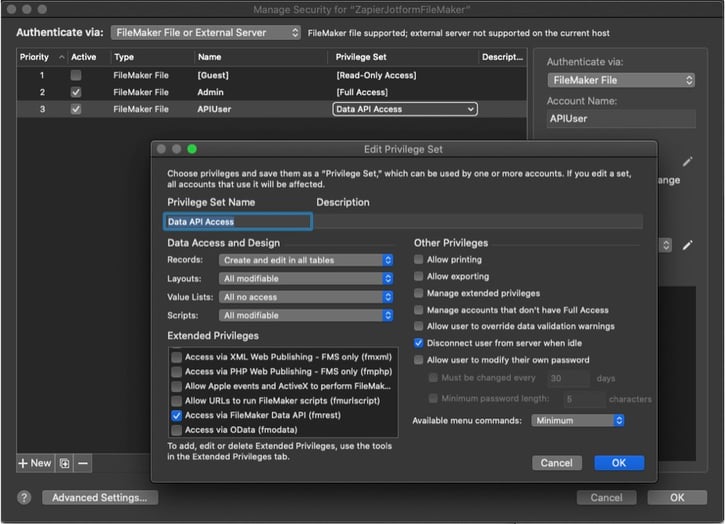Enable Allow exporting checkbox
Screen dimensions: 725x524
[418, 276]
